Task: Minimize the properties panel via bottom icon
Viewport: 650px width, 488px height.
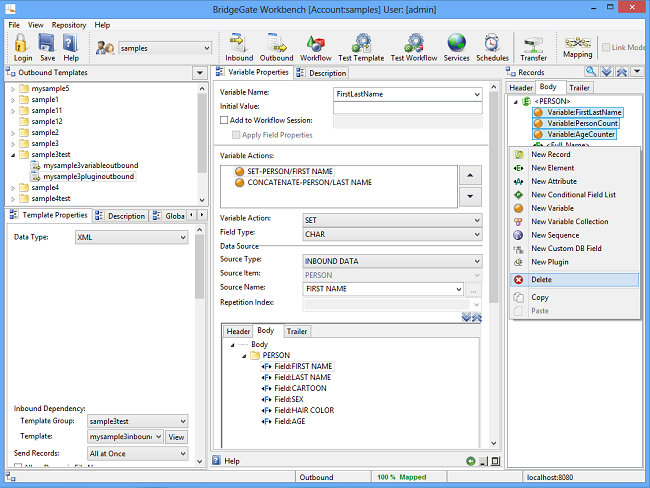Action: click(x=483, y=461)
